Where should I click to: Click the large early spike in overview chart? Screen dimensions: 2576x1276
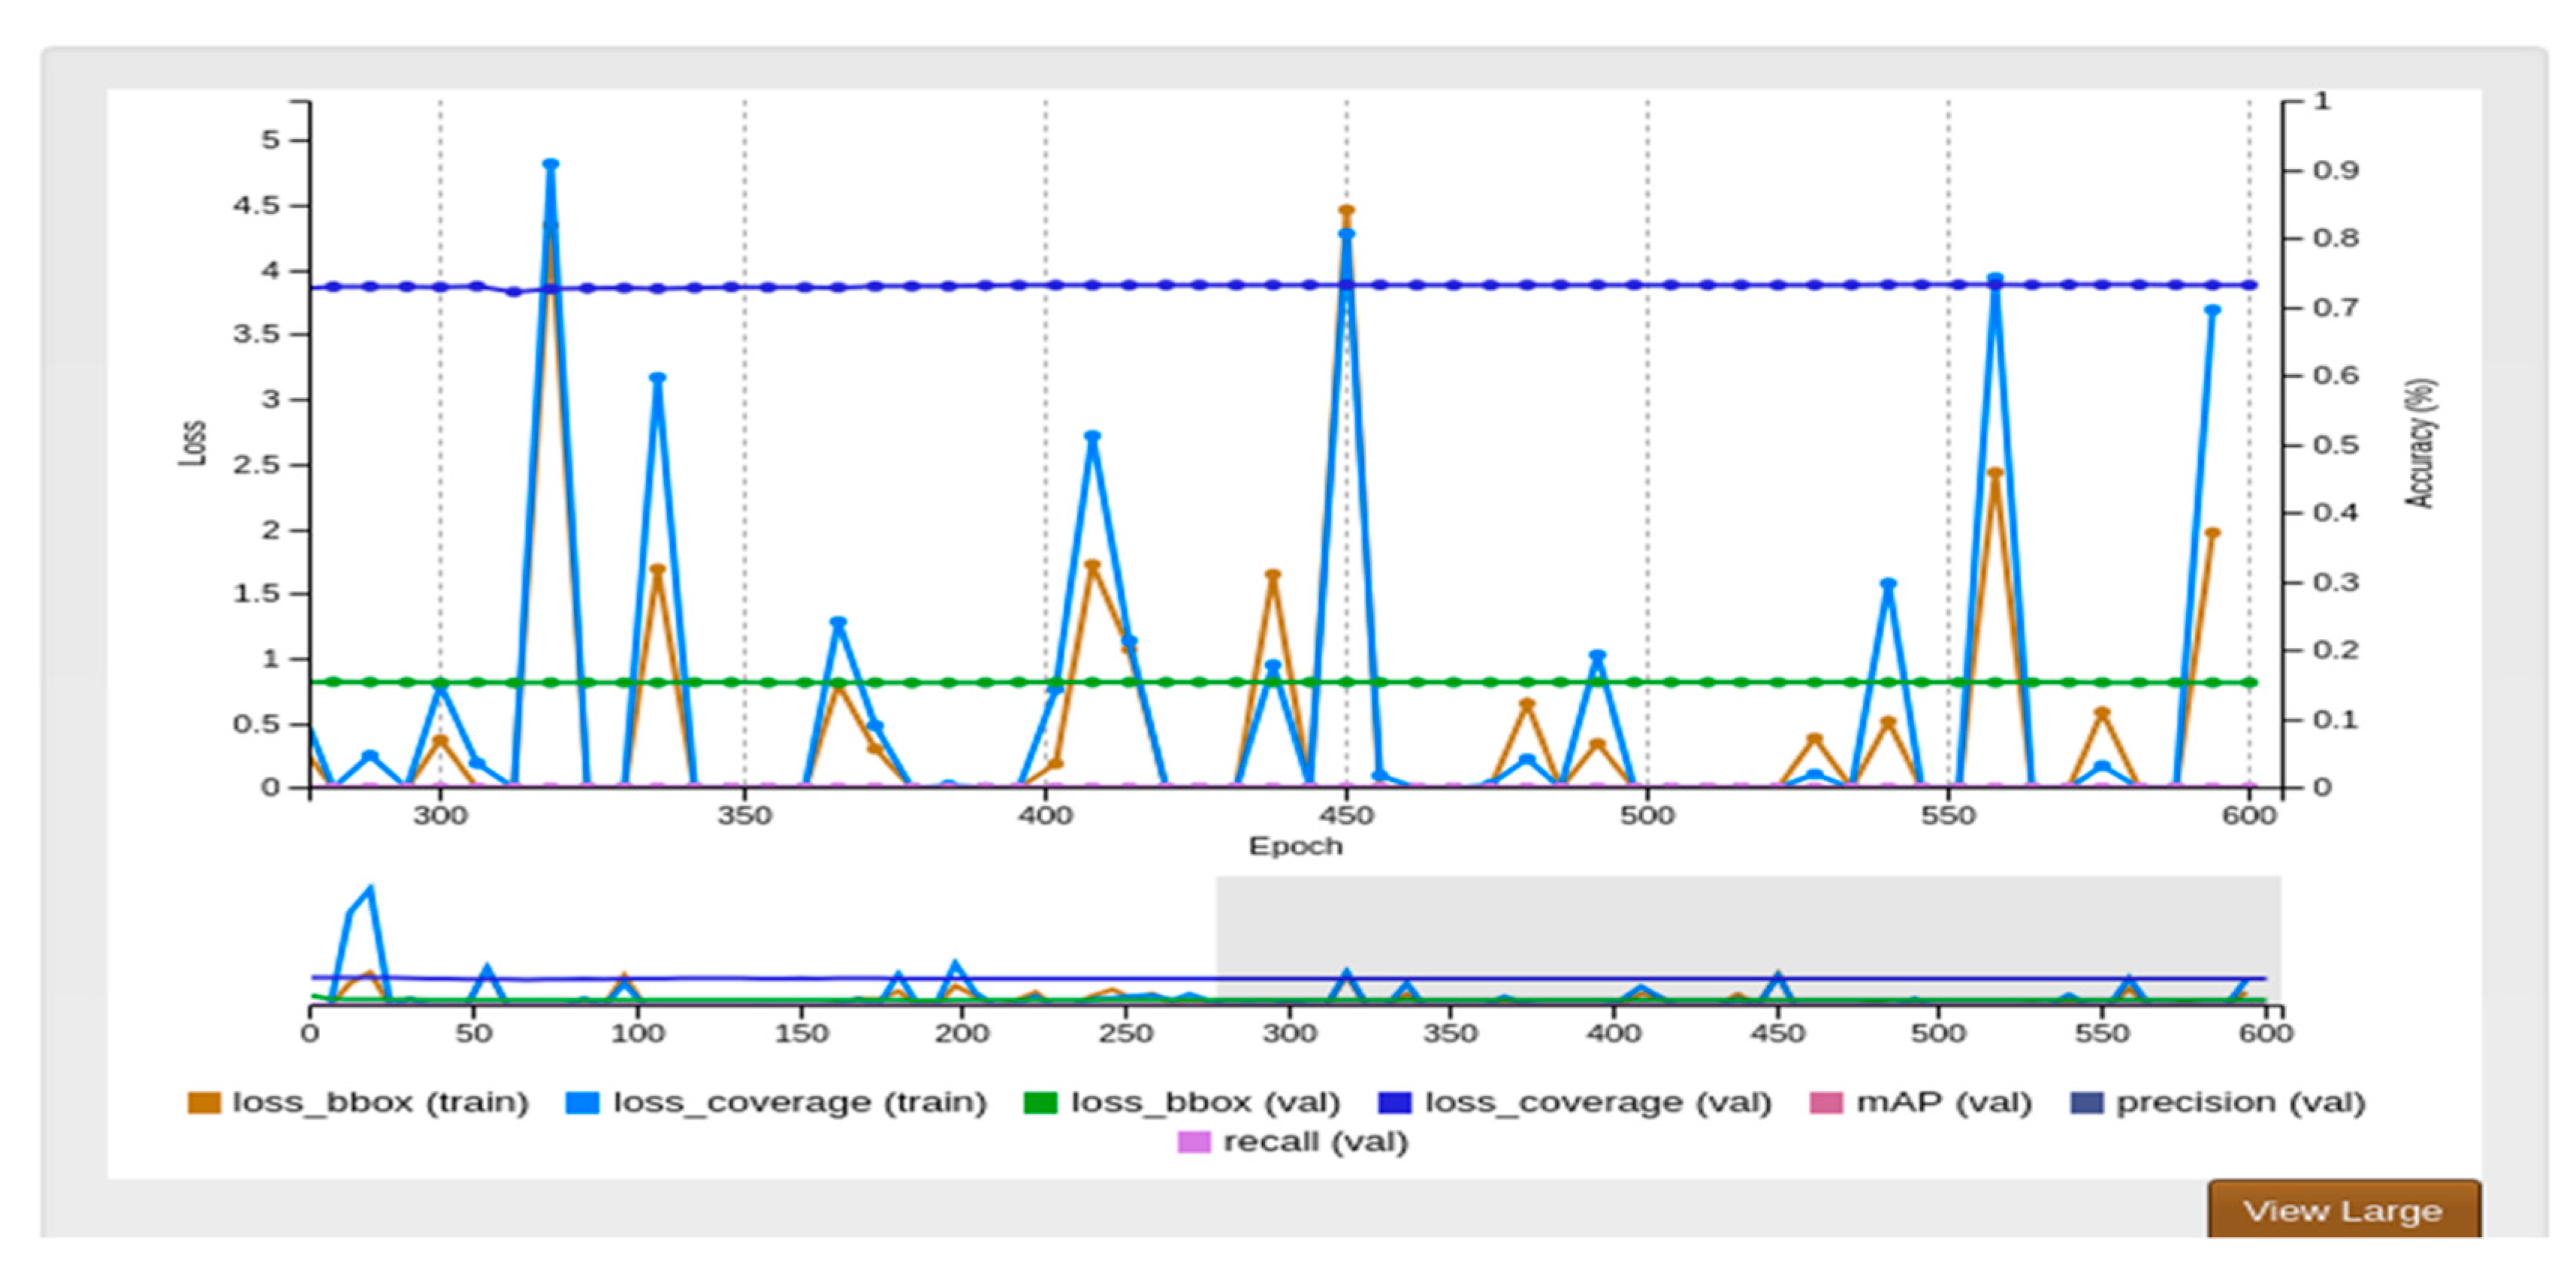point(370,890)
